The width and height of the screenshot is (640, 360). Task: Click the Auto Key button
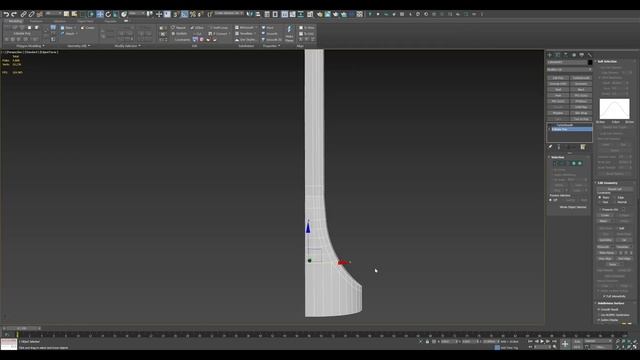(577, 341)
